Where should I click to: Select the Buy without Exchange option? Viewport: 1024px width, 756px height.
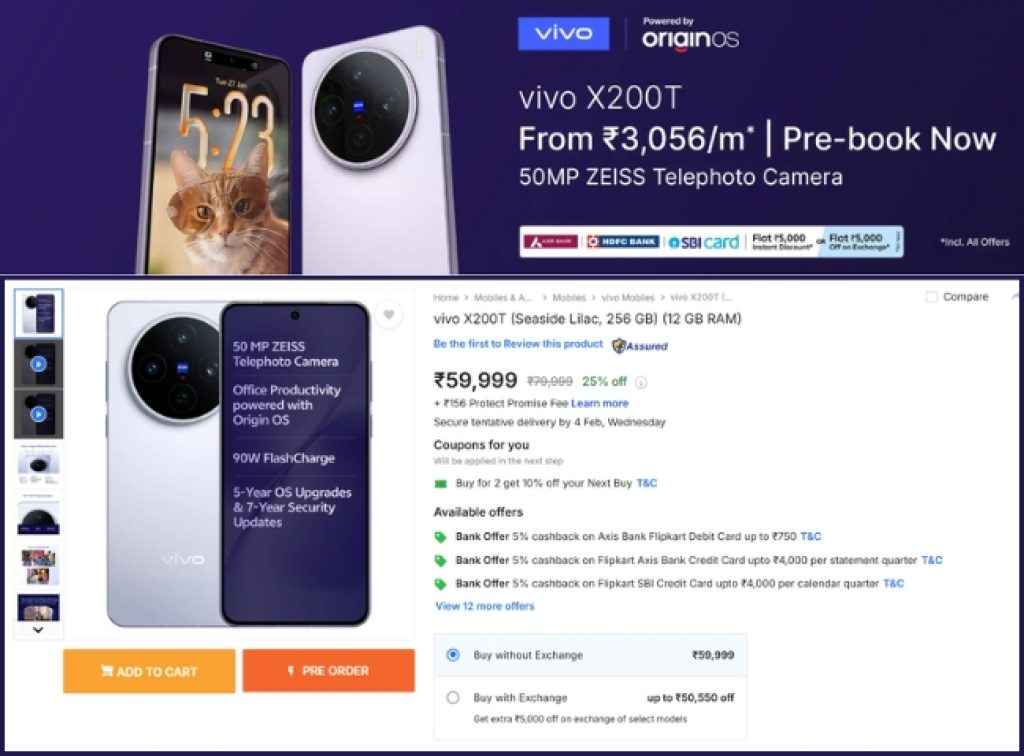pyautogui.click(x=453, y=653)
